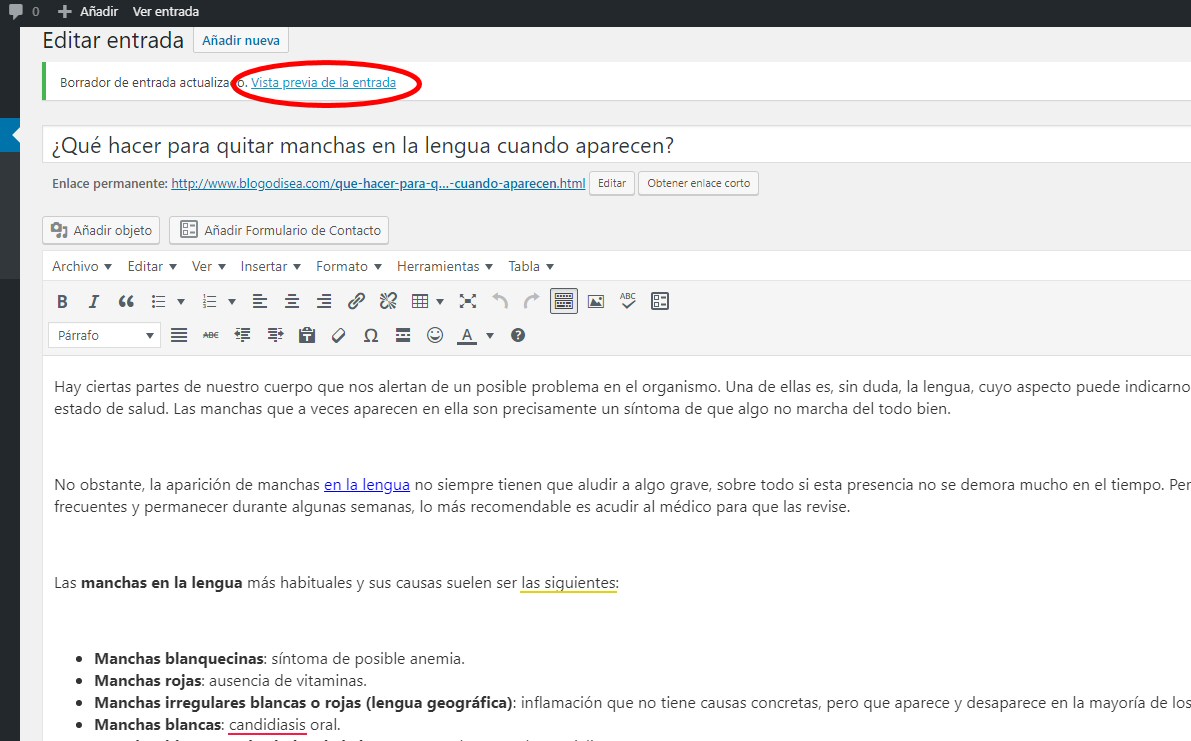Open the emoticons smiley picker

pos(435,336)
